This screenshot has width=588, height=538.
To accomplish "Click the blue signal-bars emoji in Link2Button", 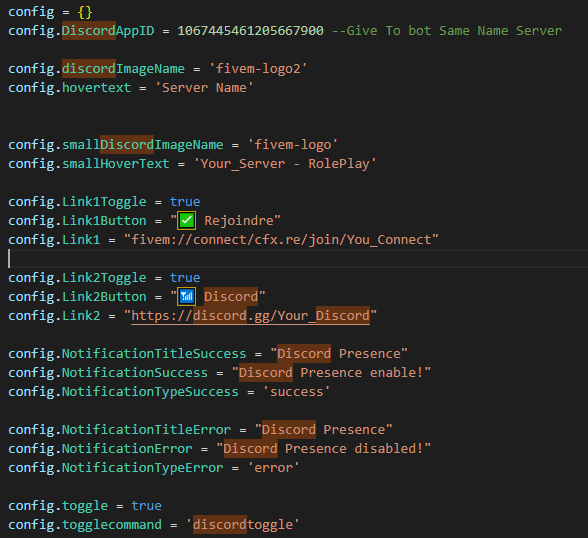I will [x=186, y=297].
